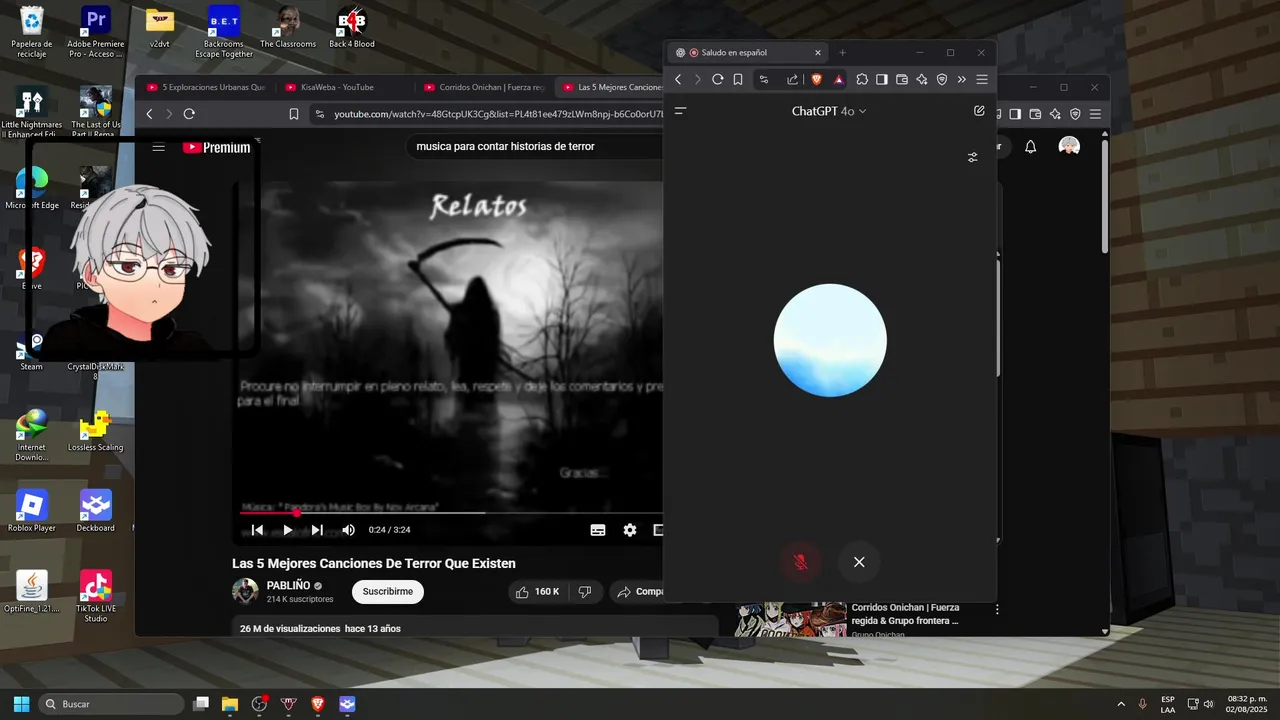Screen dimensions: 1280x720
Task: Skip to next video in playlist
Action: pyautogui.click(x=317, y=530)
